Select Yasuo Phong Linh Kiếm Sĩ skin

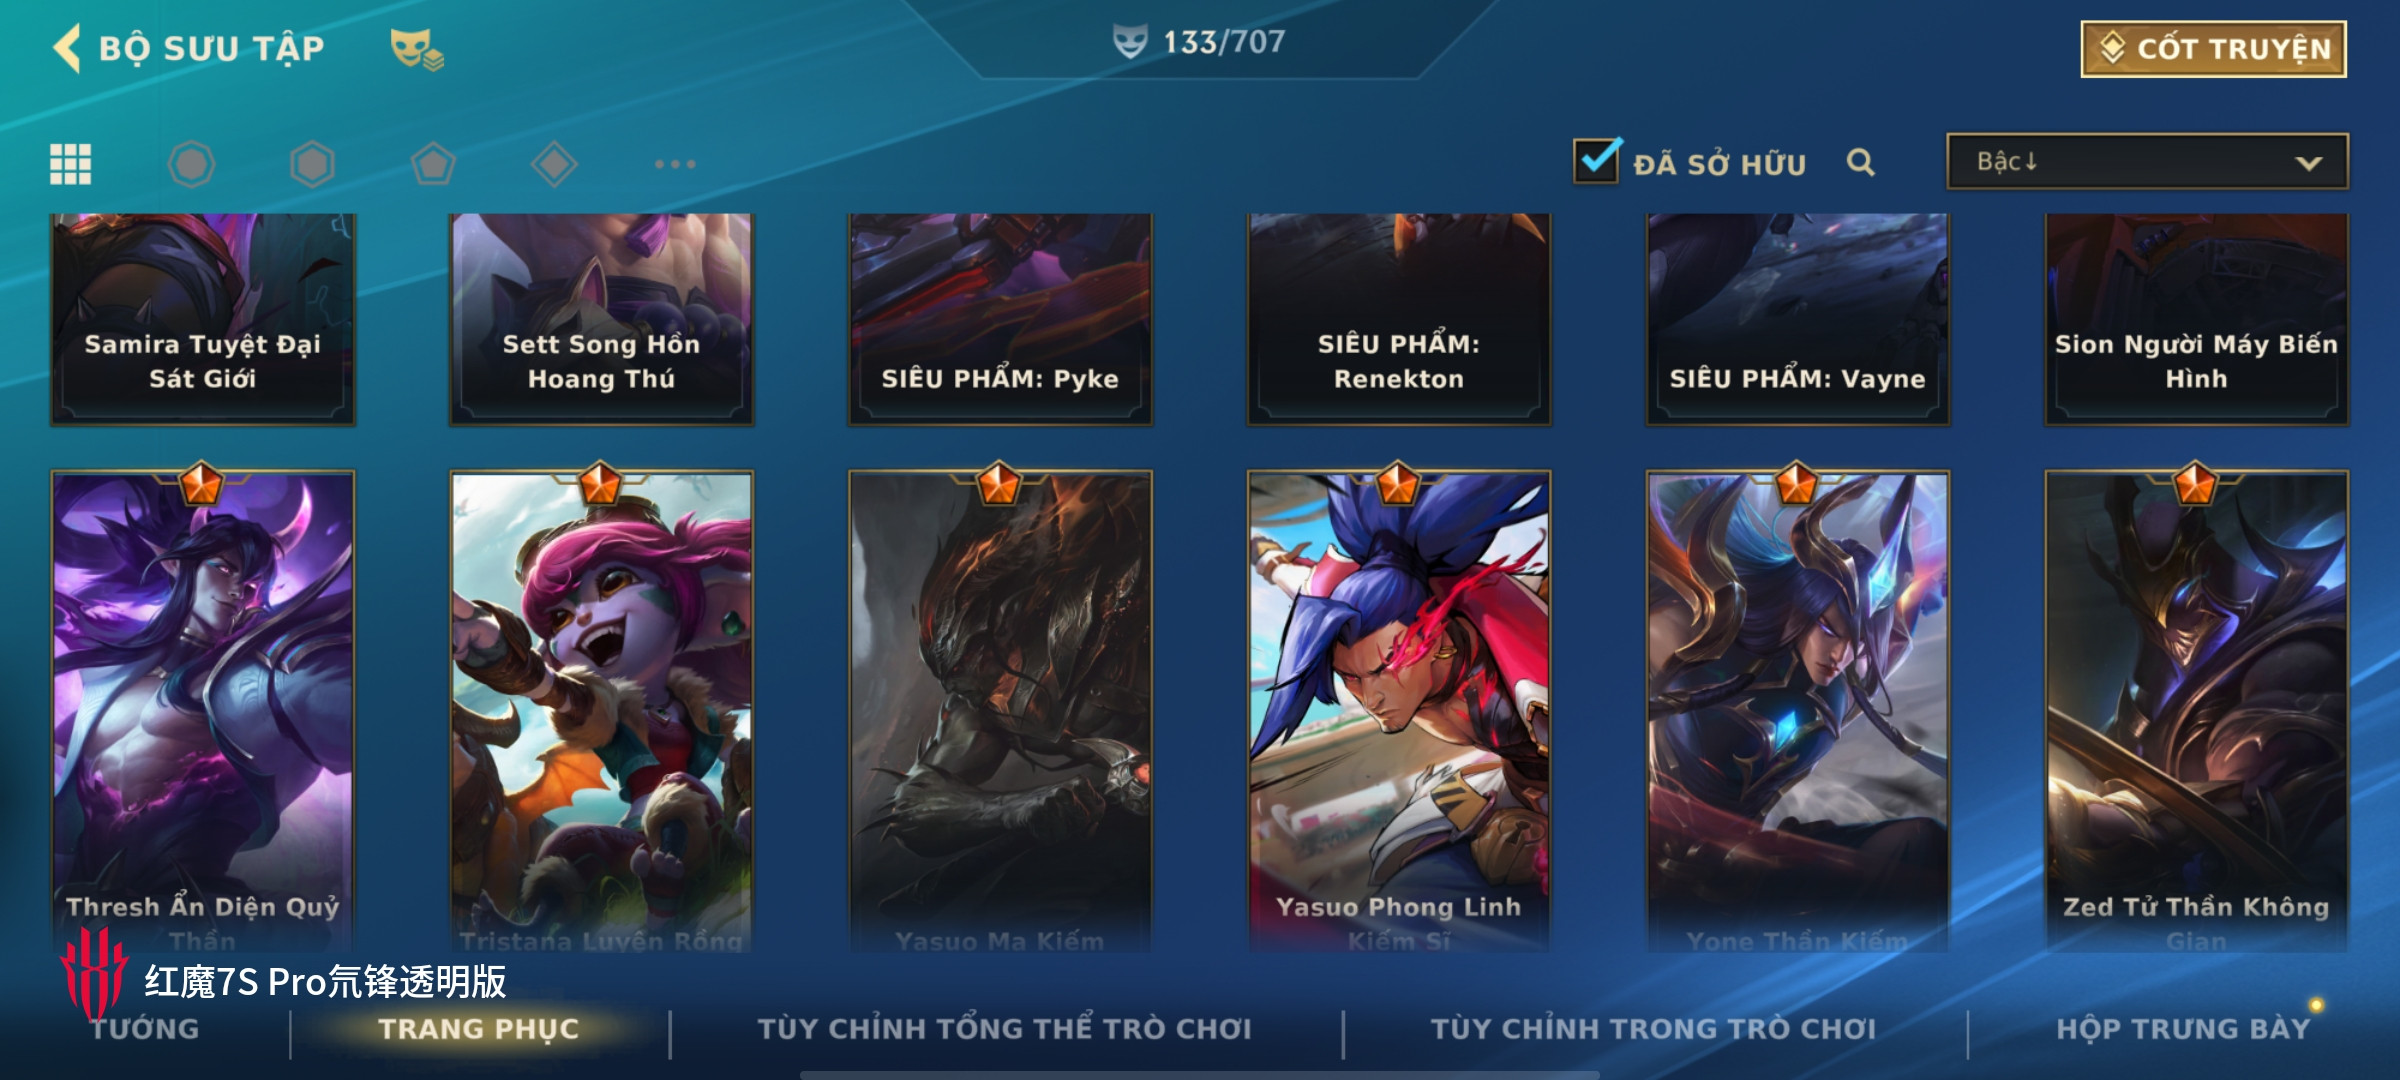click(1398, 710)
